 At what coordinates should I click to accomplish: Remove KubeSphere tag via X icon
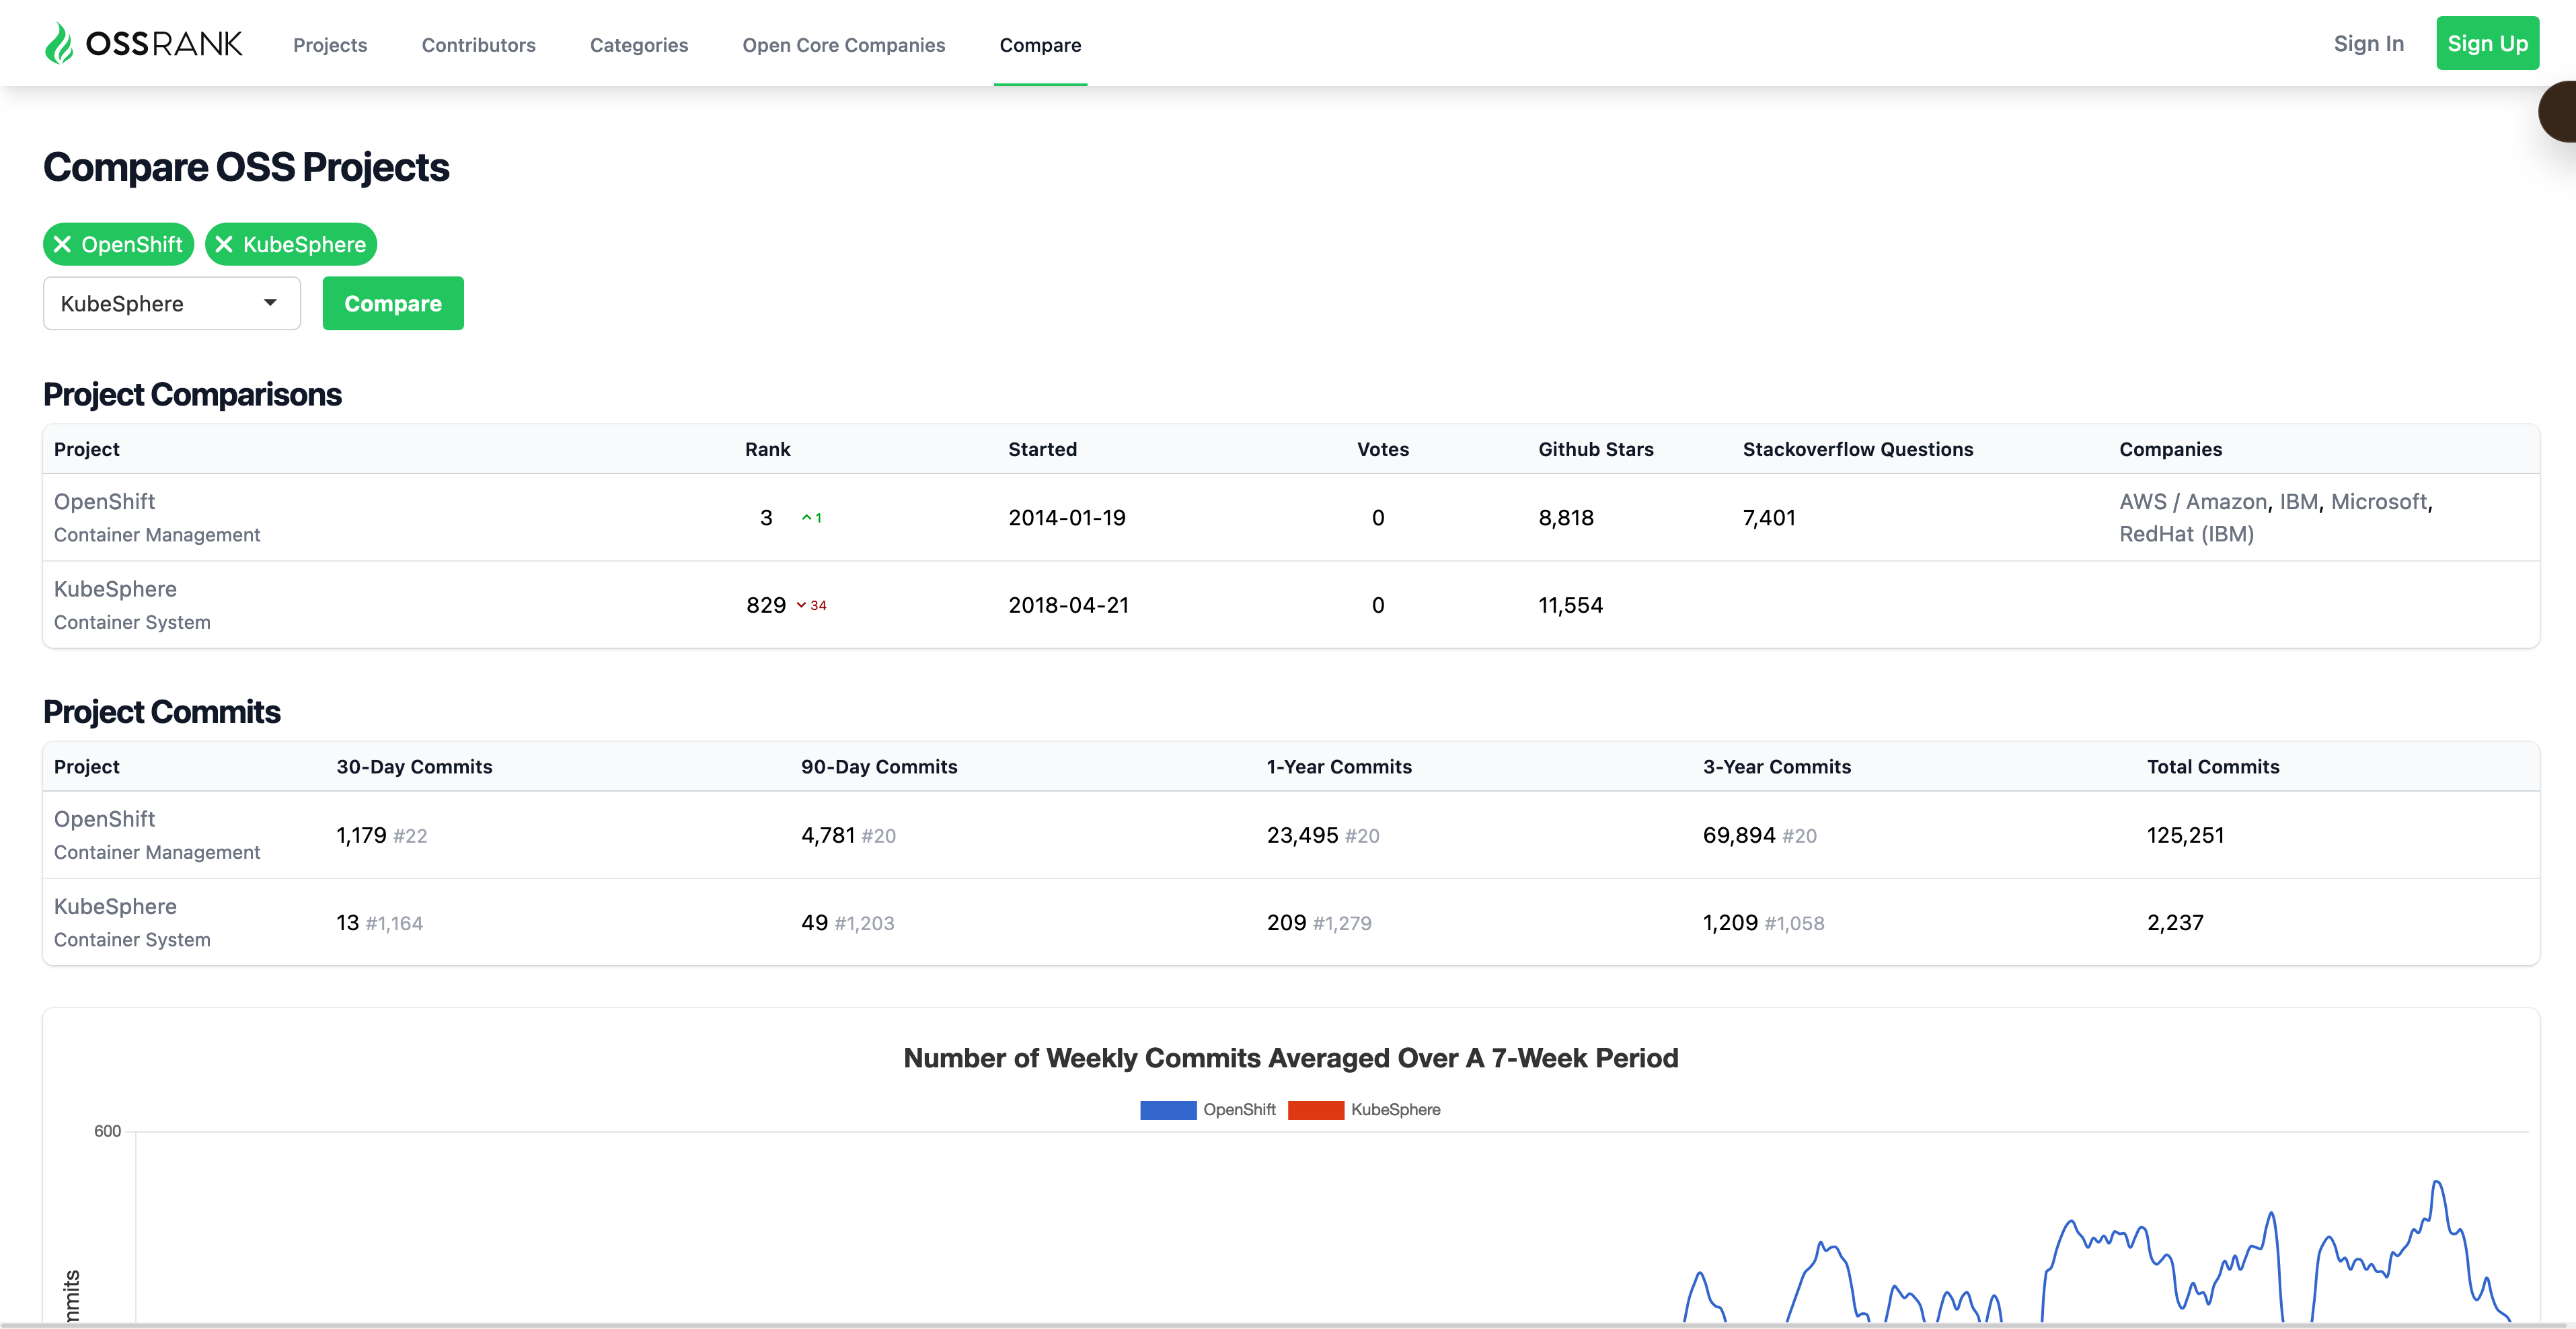[x=224, y=245]
